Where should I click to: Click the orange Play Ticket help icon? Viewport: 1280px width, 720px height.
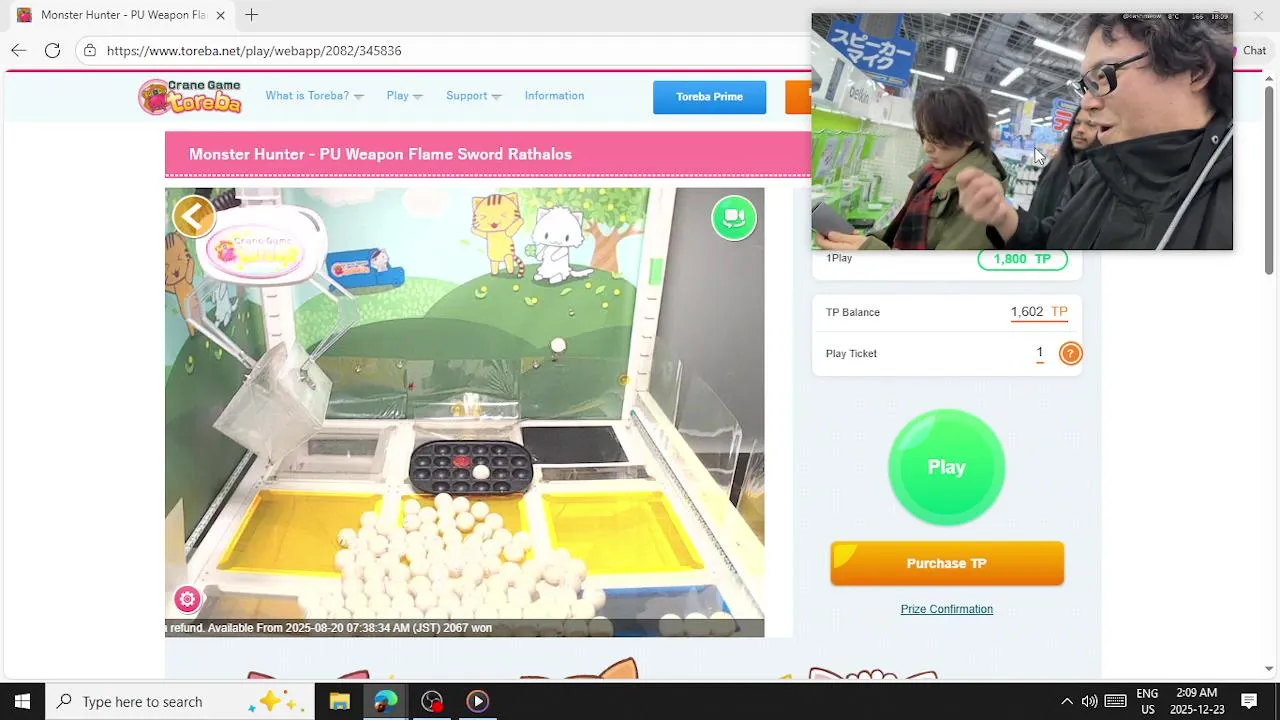[x=1070, y=353]
